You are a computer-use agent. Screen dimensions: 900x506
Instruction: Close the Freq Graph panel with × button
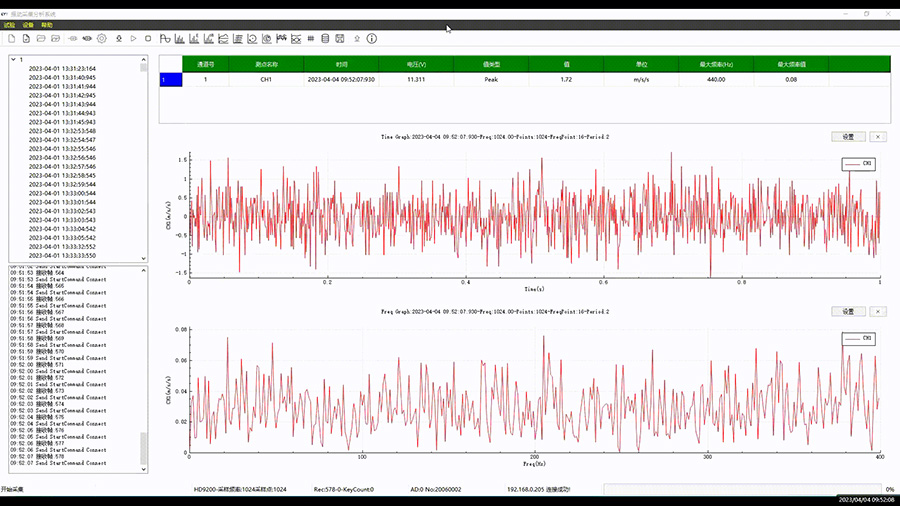tap(877, 311)
